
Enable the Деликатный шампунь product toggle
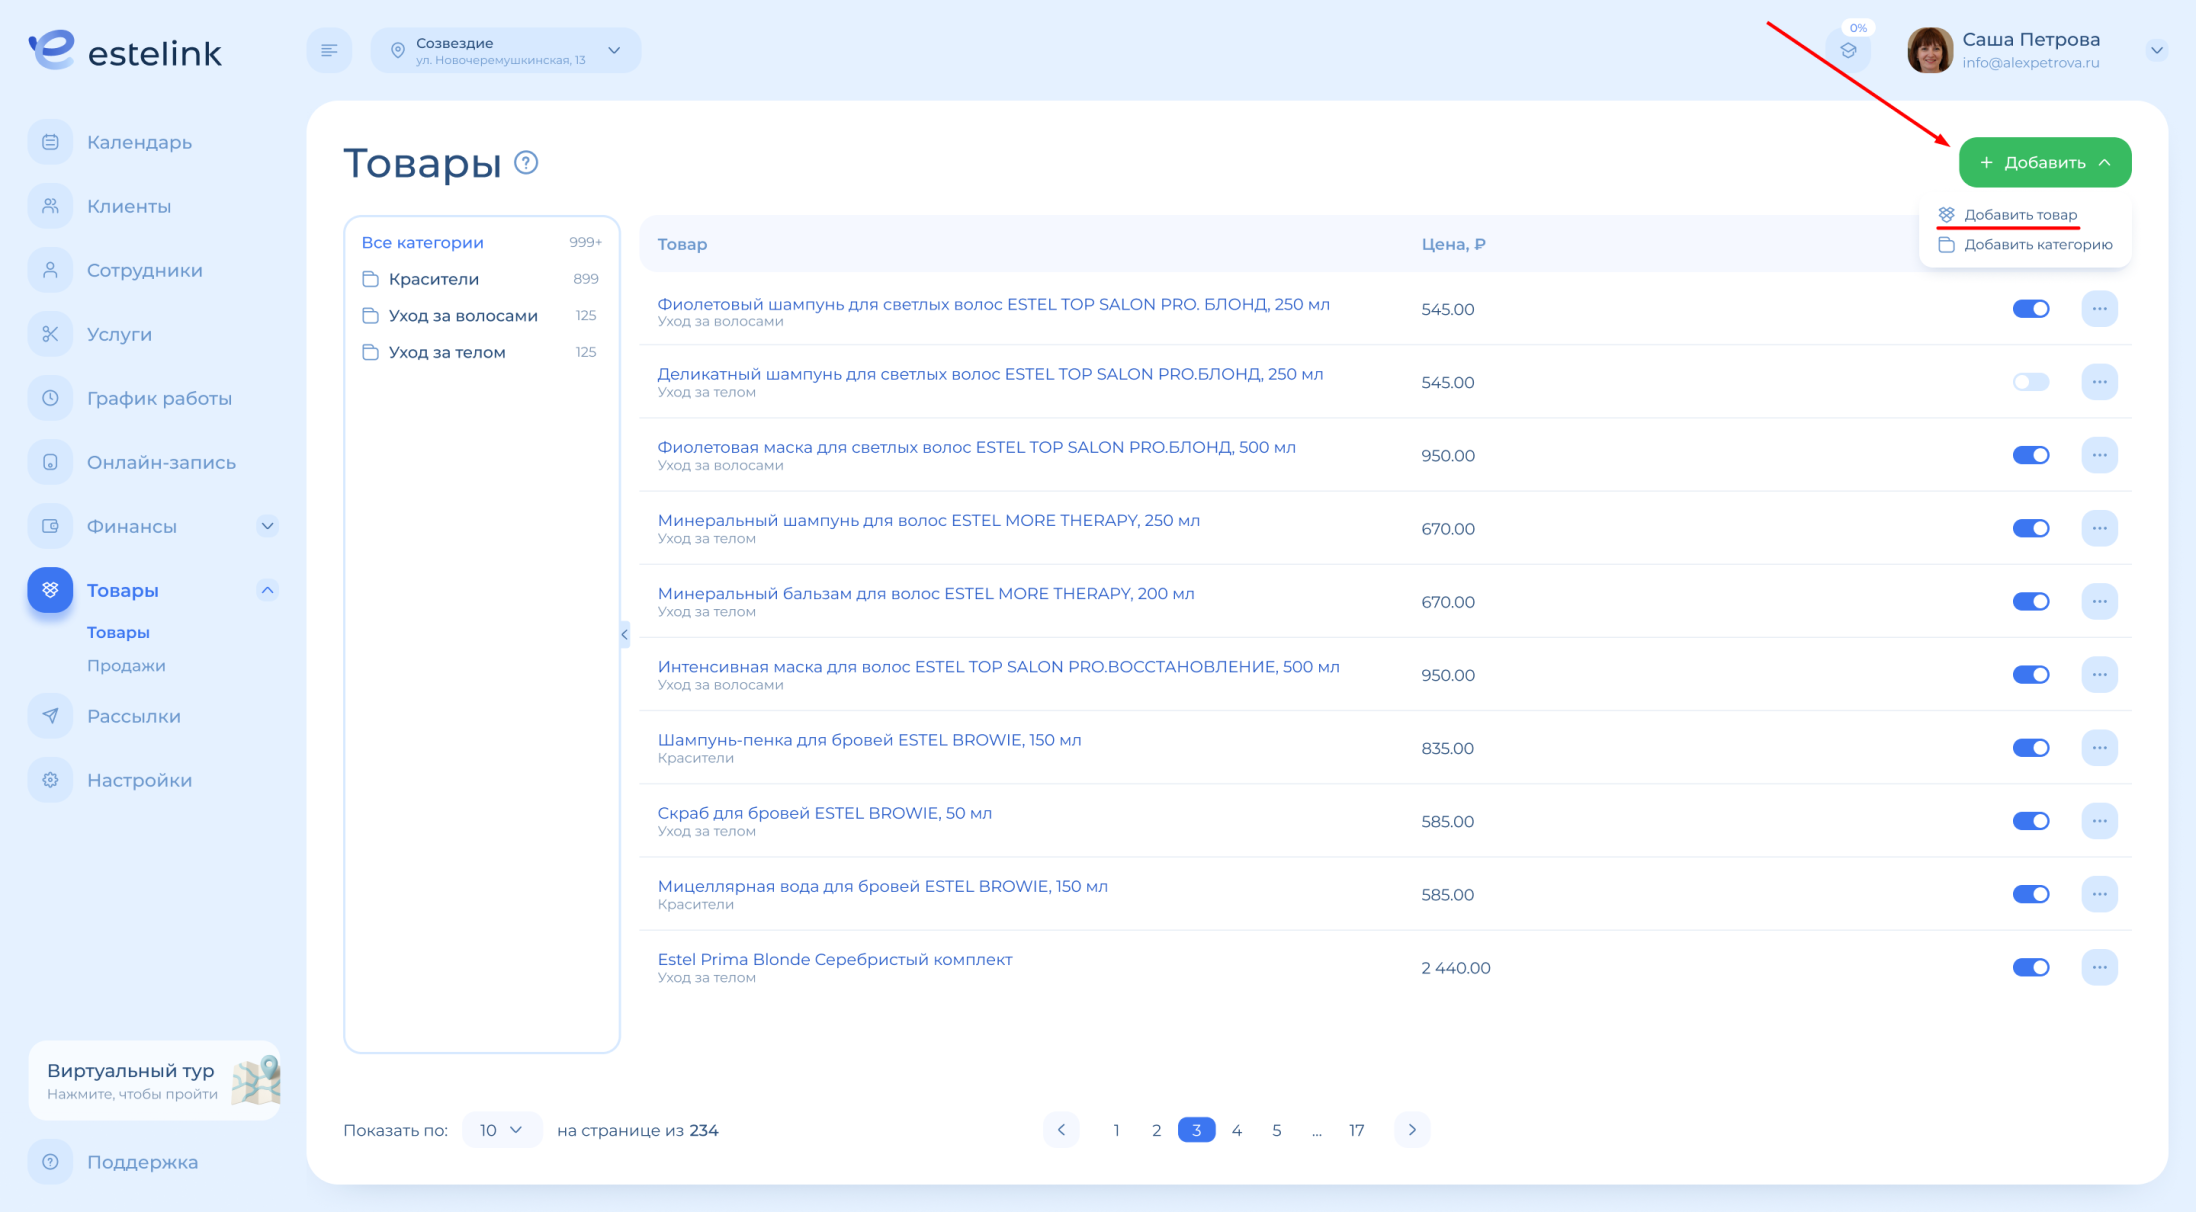(2031, 382)
